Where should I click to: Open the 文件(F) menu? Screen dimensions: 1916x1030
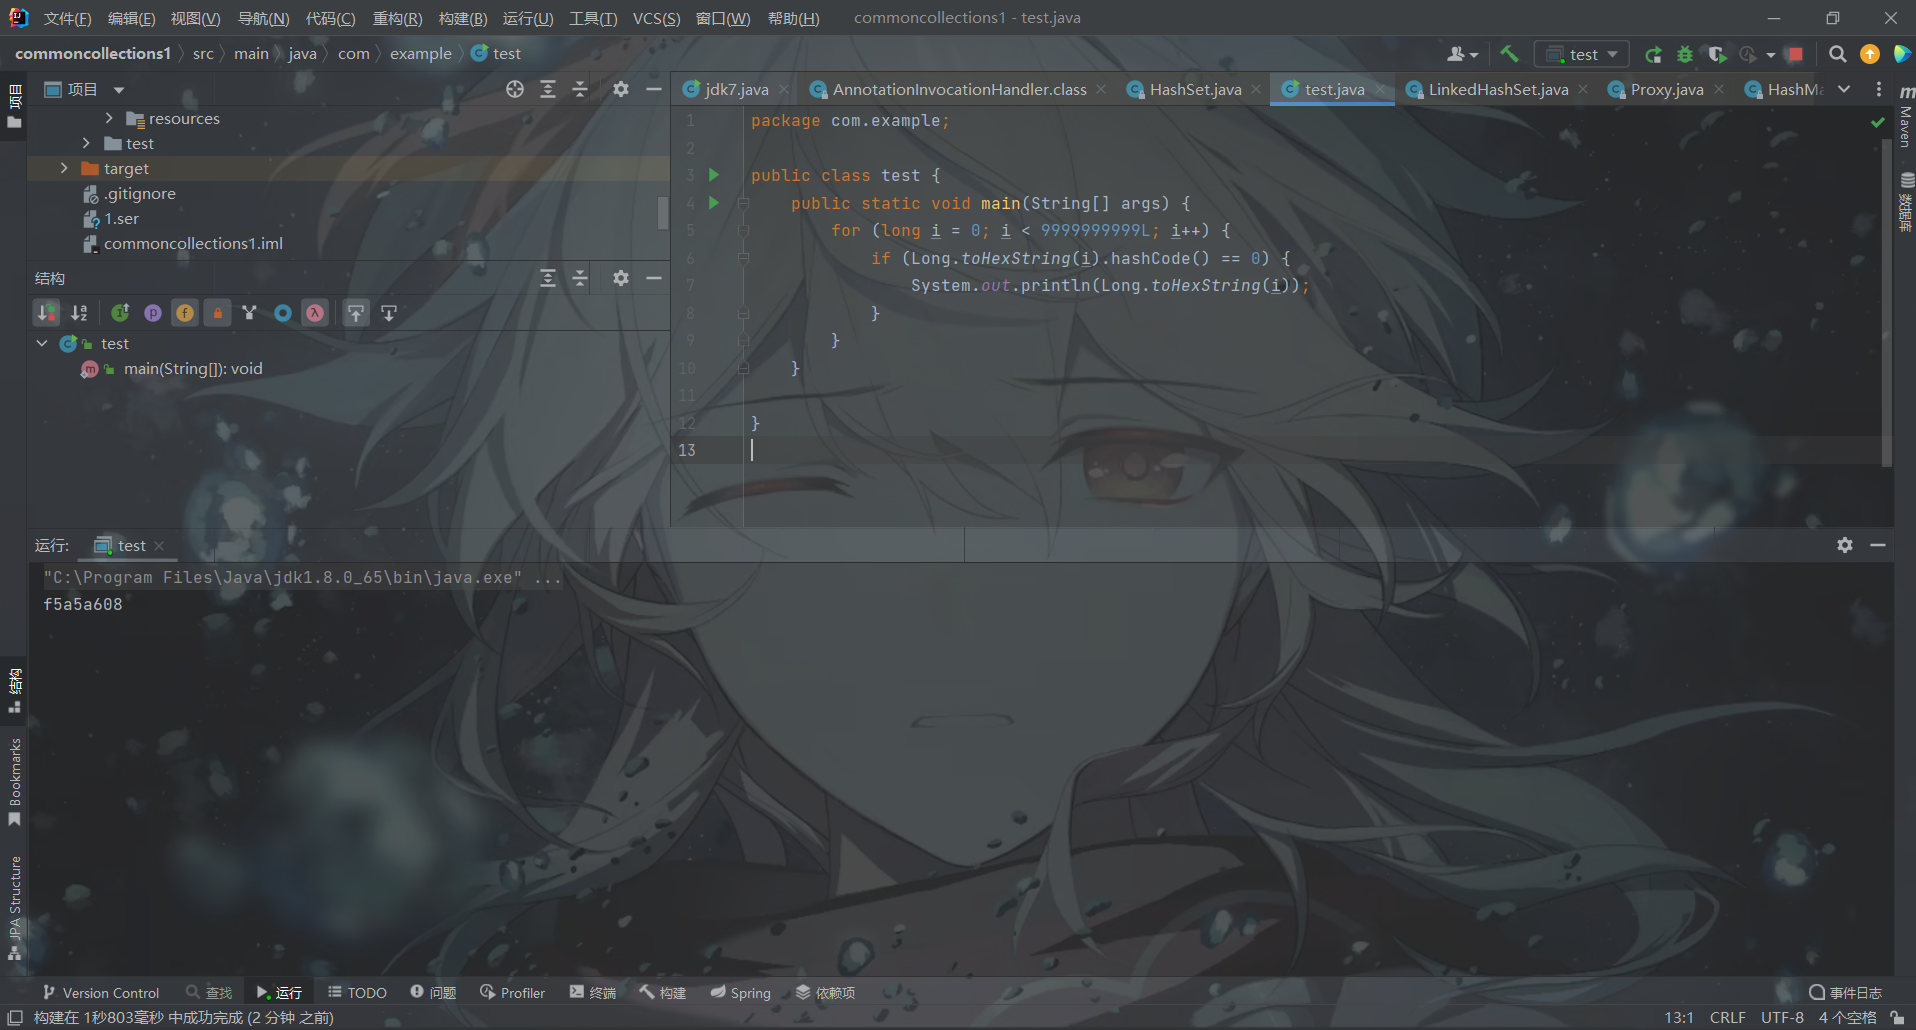(x=67, y=18)
